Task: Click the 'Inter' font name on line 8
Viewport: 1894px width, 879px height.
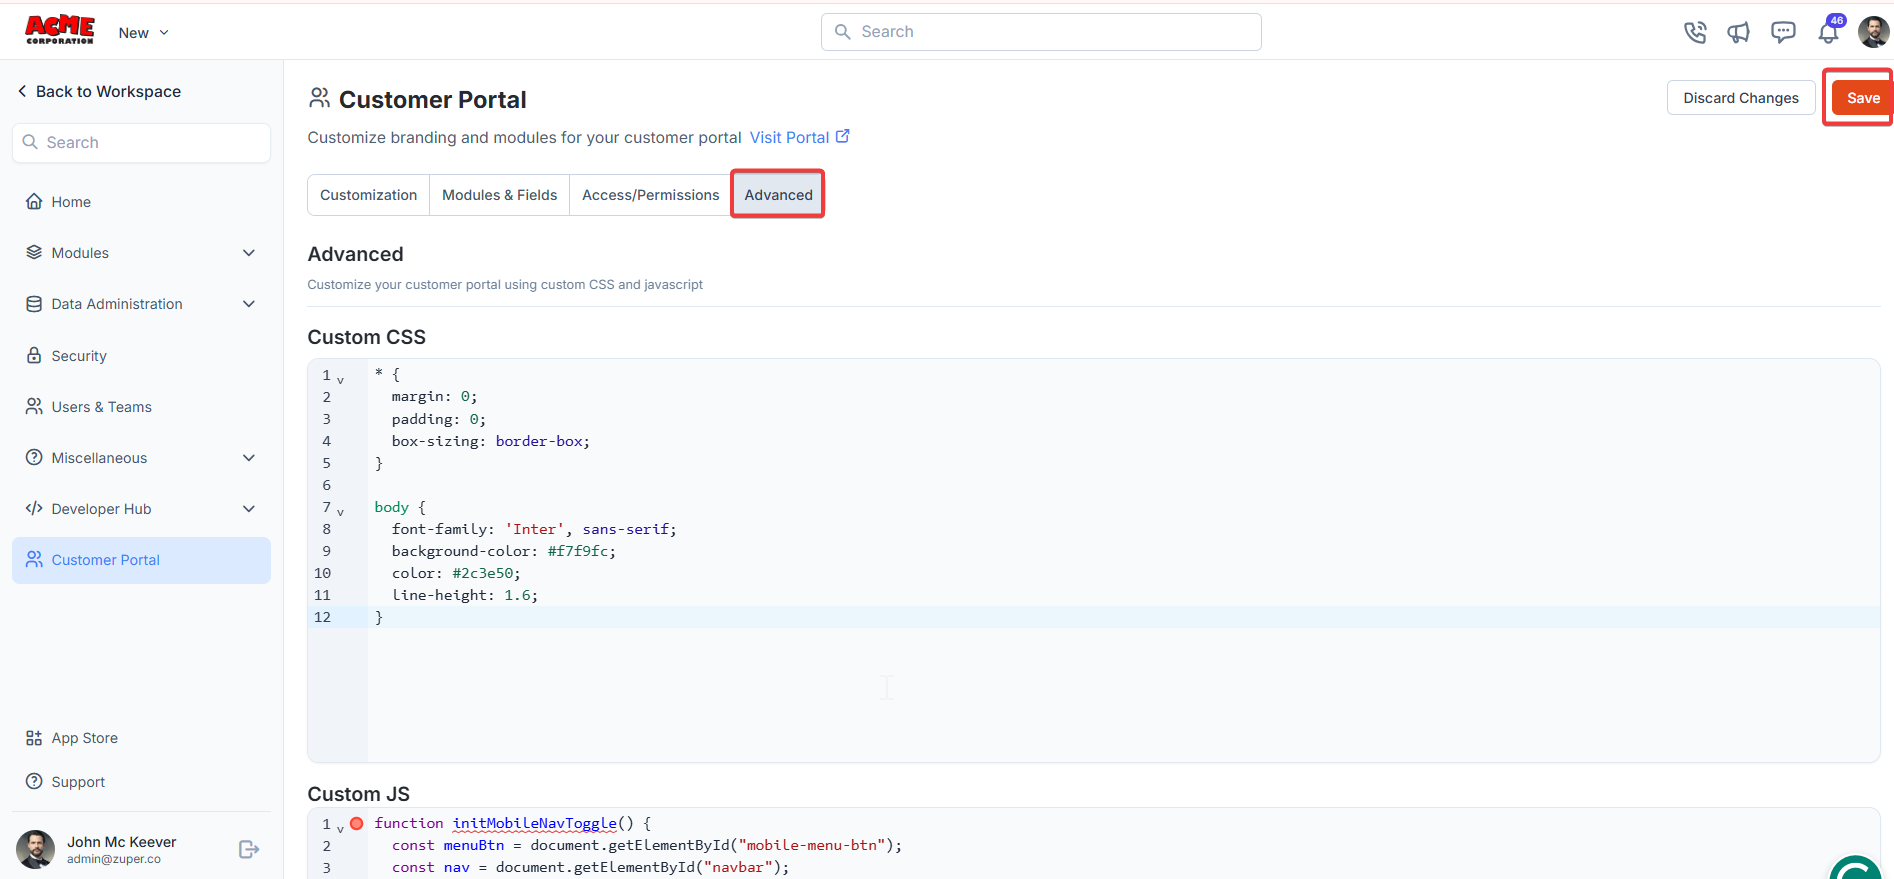Action: 535,529
